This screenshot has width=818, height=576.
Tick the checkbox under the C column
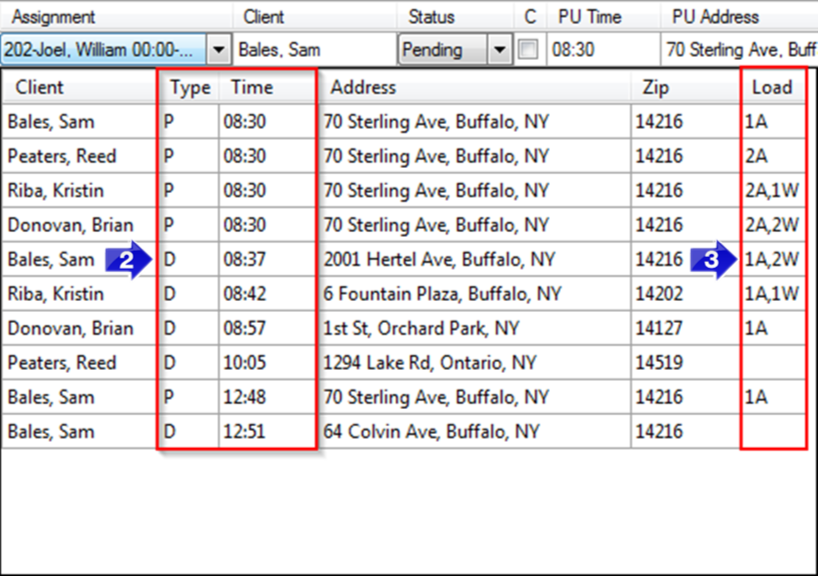pyautogui.click(x=528, y=50)
